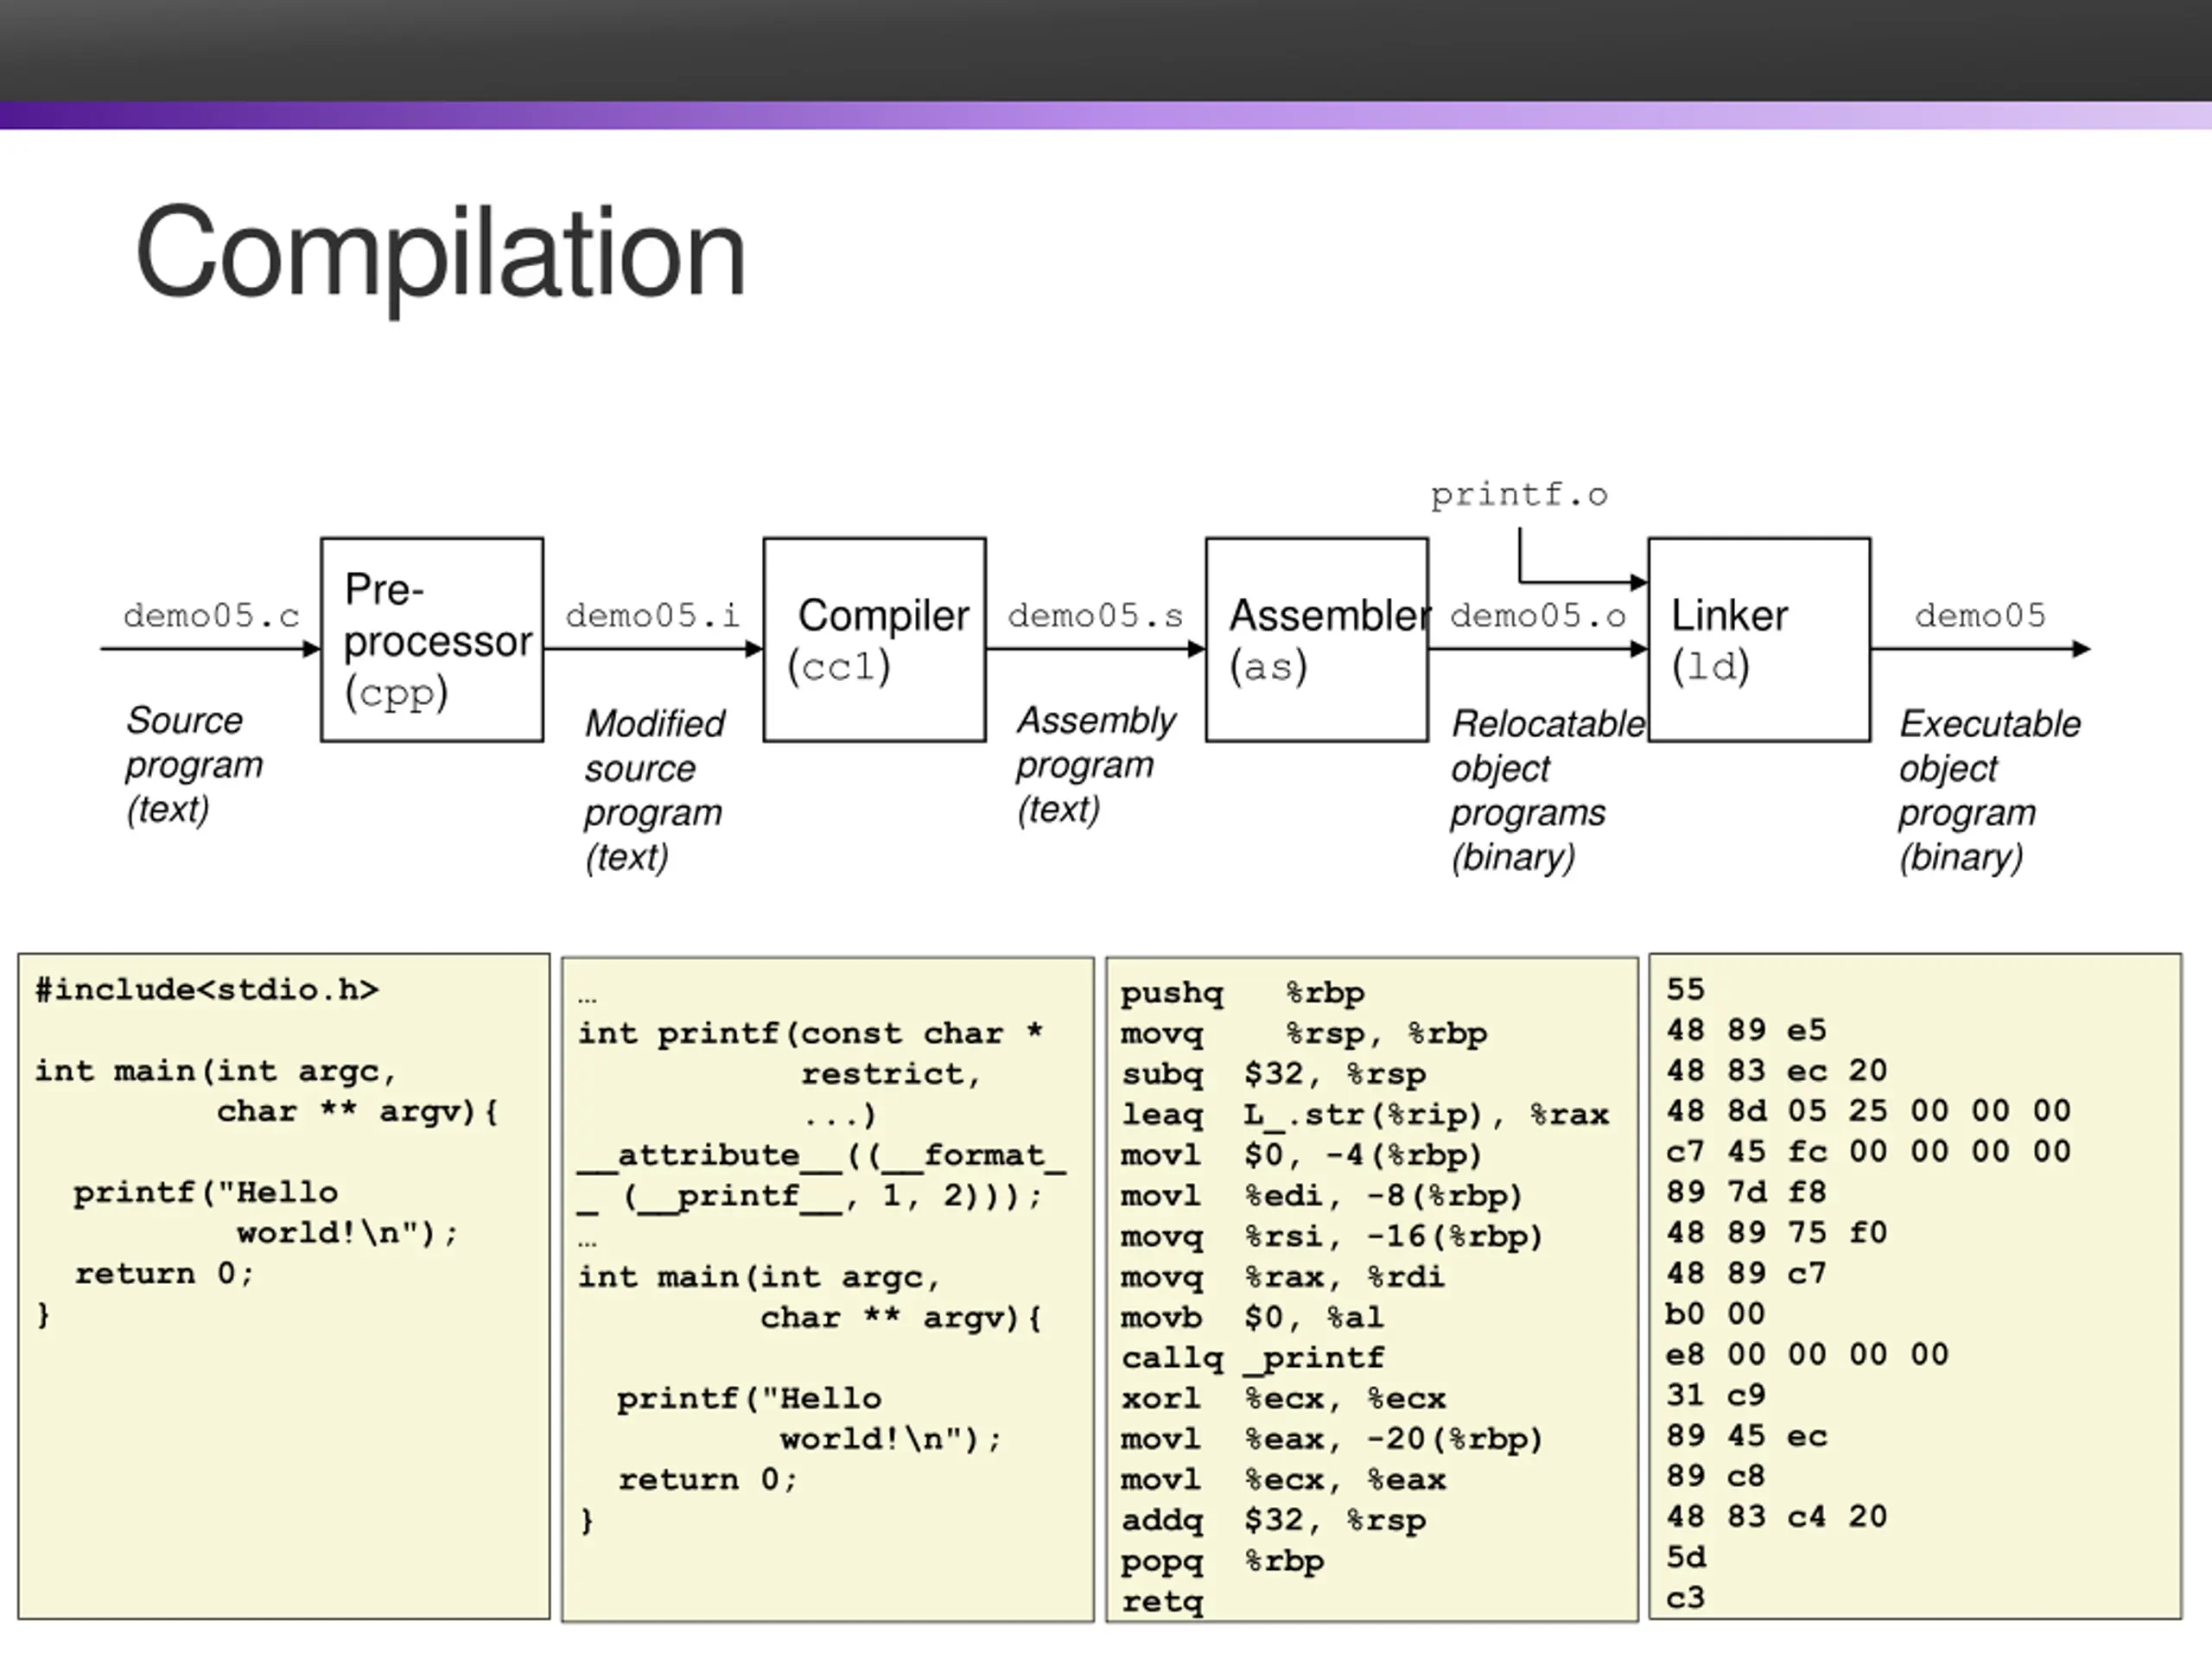The image size is (2212, 1659).
Task: Click the printf.o label above the linker
Action: [x=1519, y=495]
